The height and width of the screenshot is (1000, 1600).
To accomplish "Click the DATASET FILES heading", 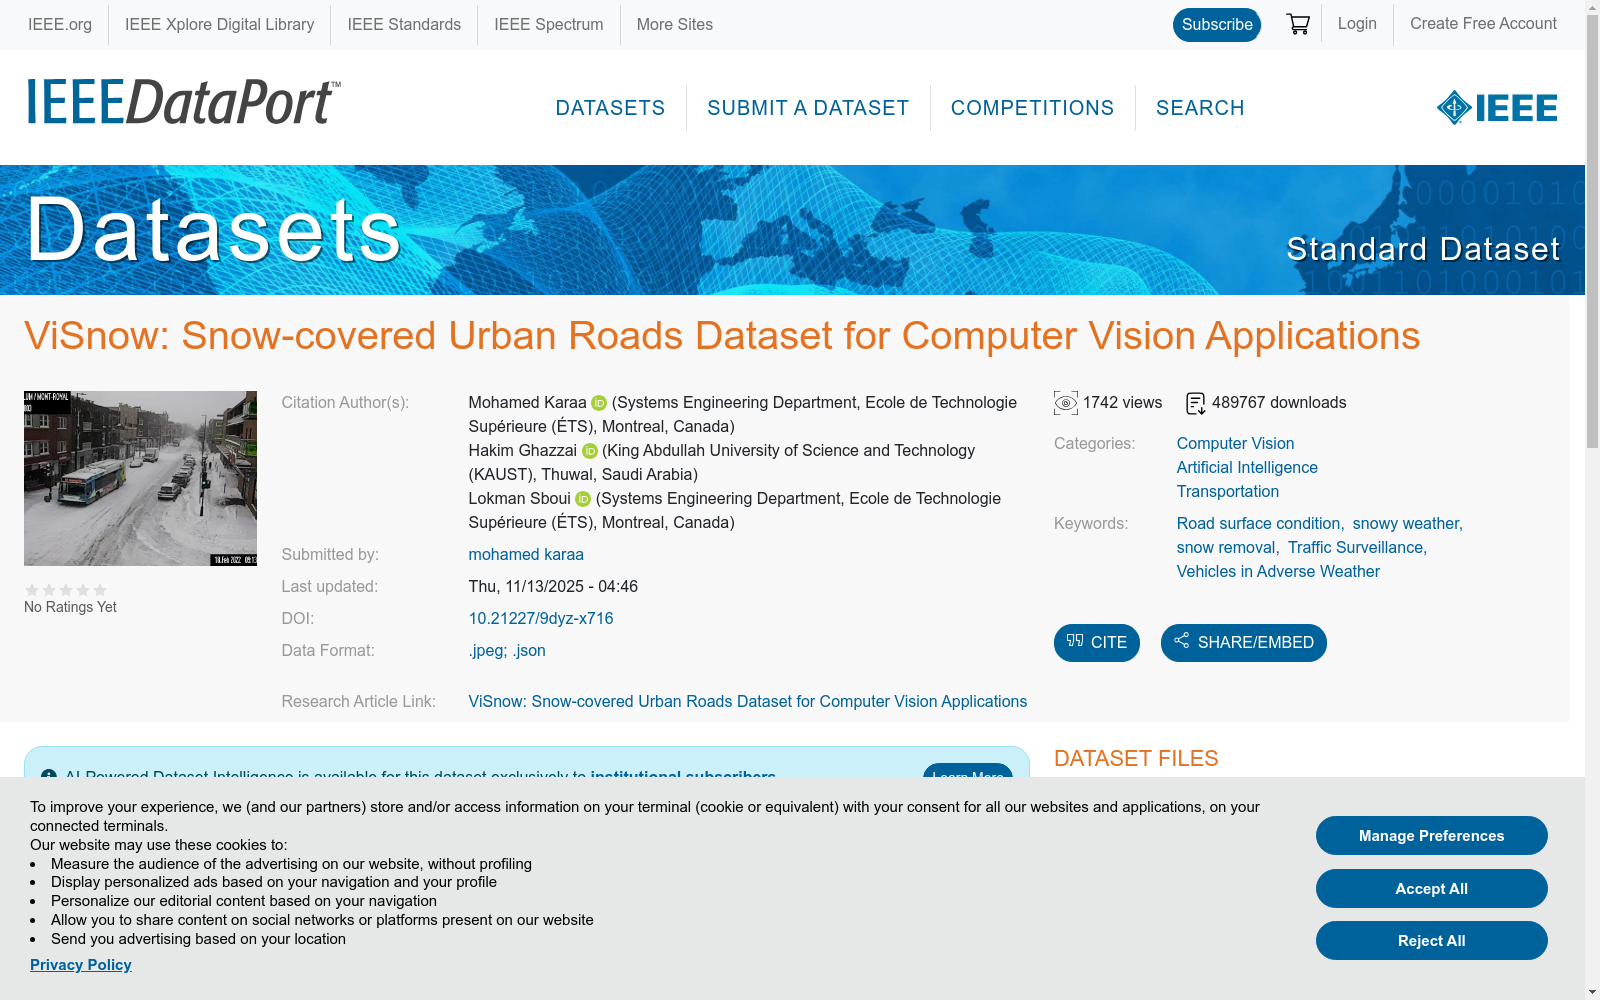I will click(x=1136, y=759).
